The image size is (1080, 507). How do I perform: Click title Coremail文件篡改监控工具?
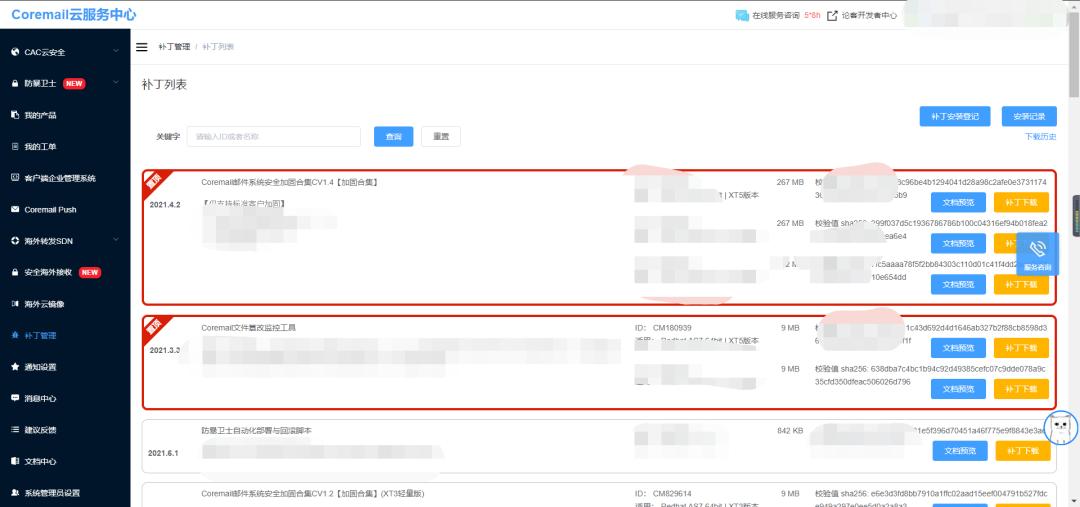pyautogui.click(x=248, y=328)
